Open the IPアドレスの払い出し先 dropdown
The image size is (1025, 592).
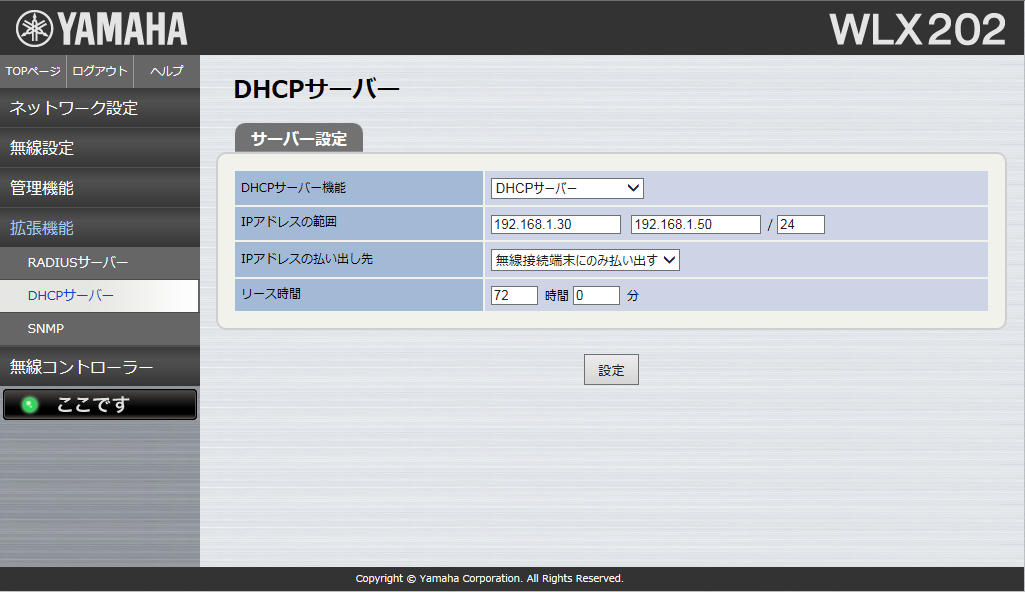pyautogui.click(x=583, y=259)
